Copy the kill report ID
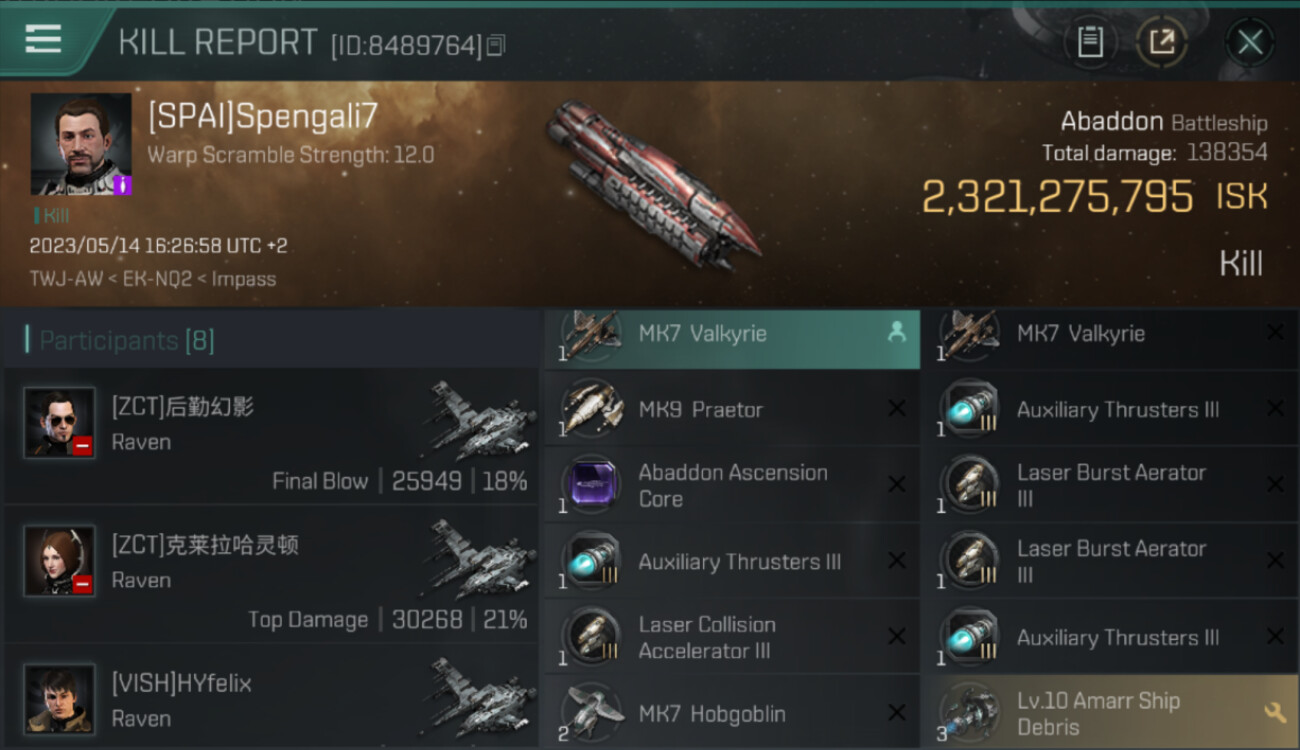Viewport: 1300px width, 750px height. coord(496,45)
